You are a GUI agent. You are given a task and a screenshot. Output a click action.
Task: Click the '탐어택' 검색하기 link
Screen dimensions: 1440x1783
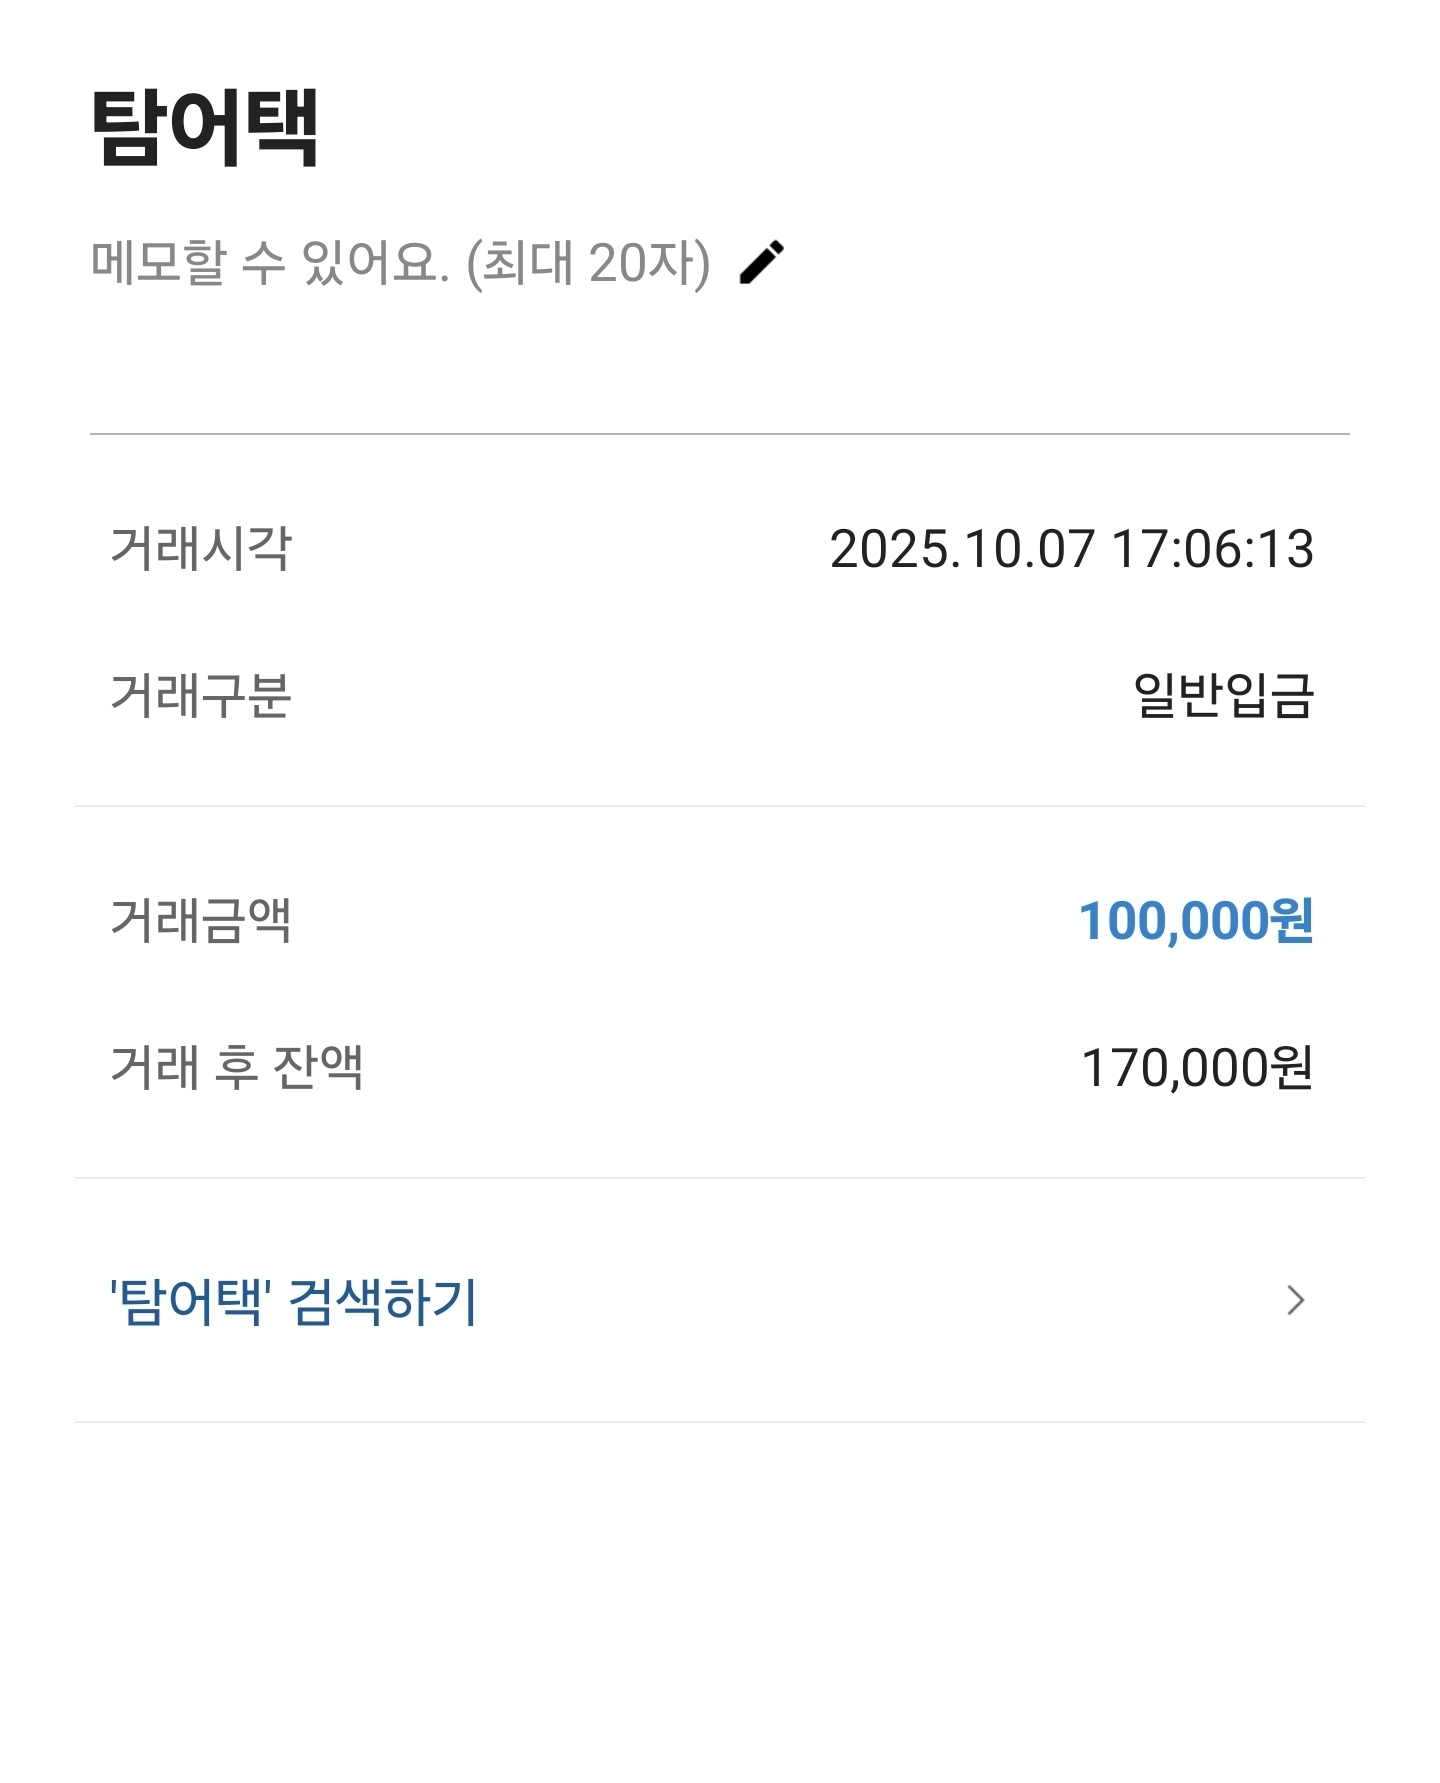[x=293, y=1301]
